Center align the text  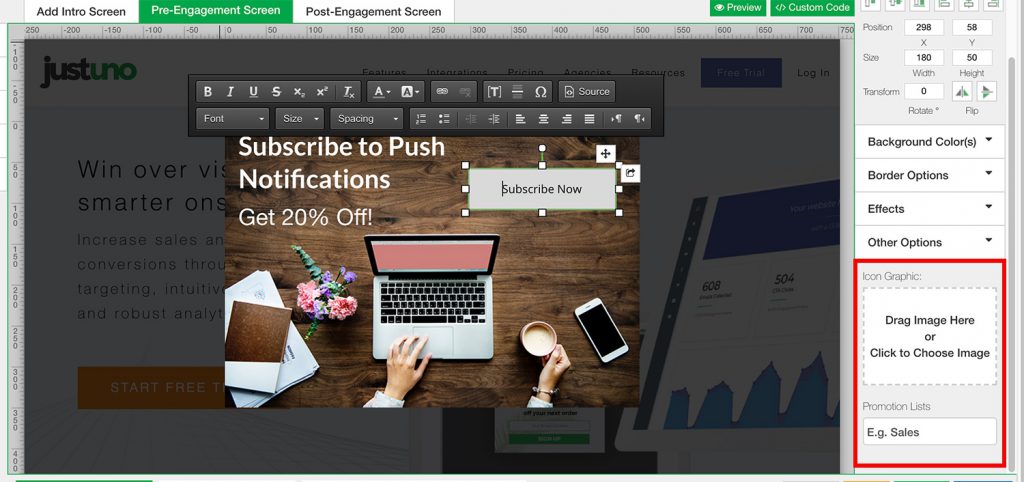543,119
